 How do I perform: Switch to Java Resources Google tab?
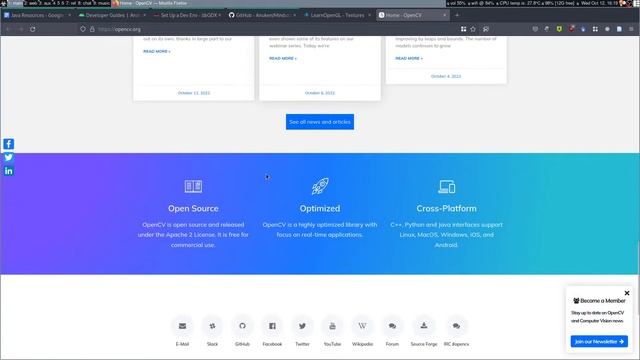tap(38, 15)
